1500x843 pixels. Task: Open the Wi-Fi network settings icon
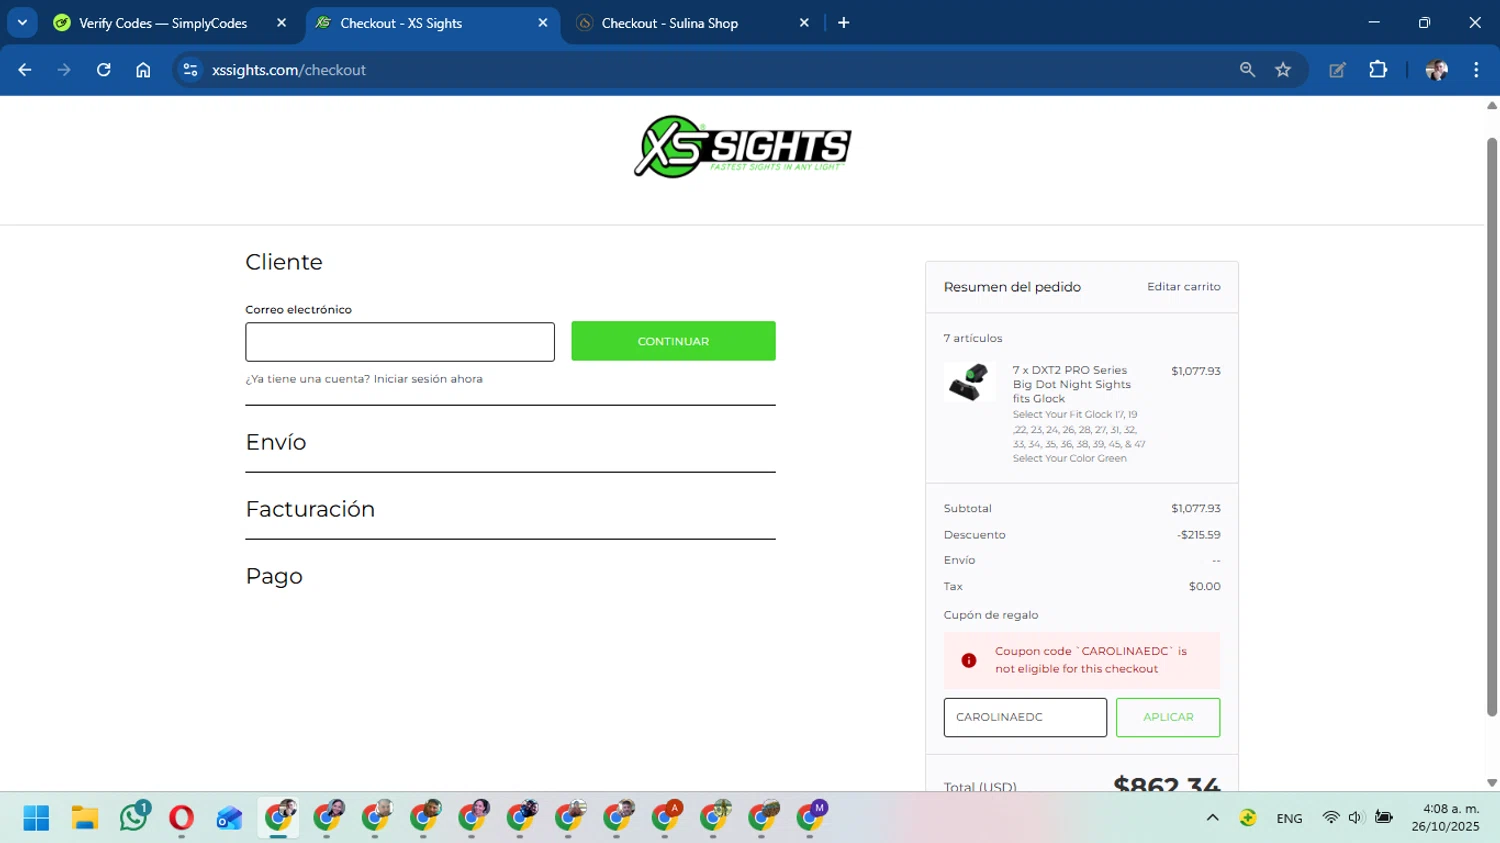coord(1330,818)
